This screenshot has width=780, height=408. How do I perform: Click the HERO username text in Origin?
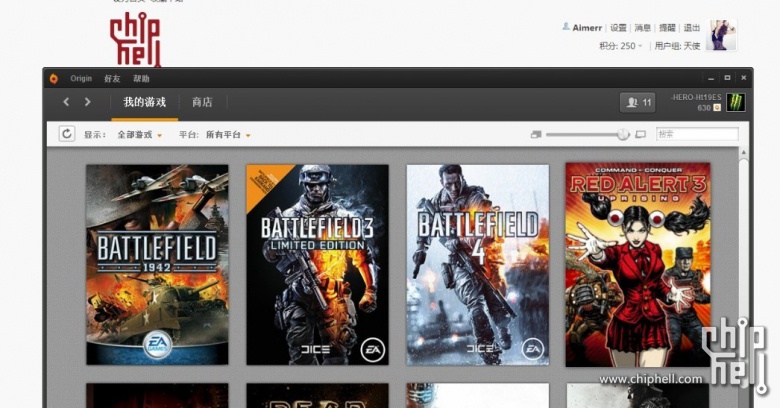point(696,97)
